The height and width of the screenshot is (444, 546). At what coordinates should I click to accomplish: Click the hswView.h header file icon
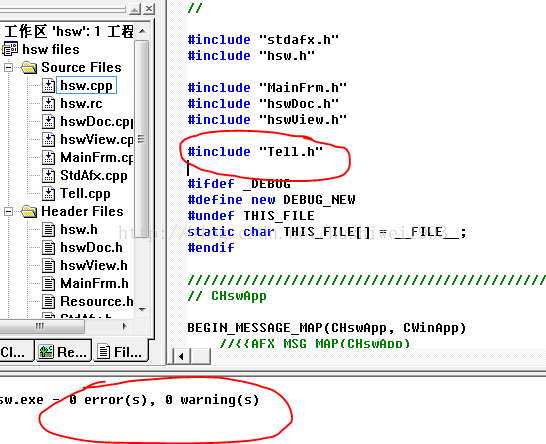48,266
